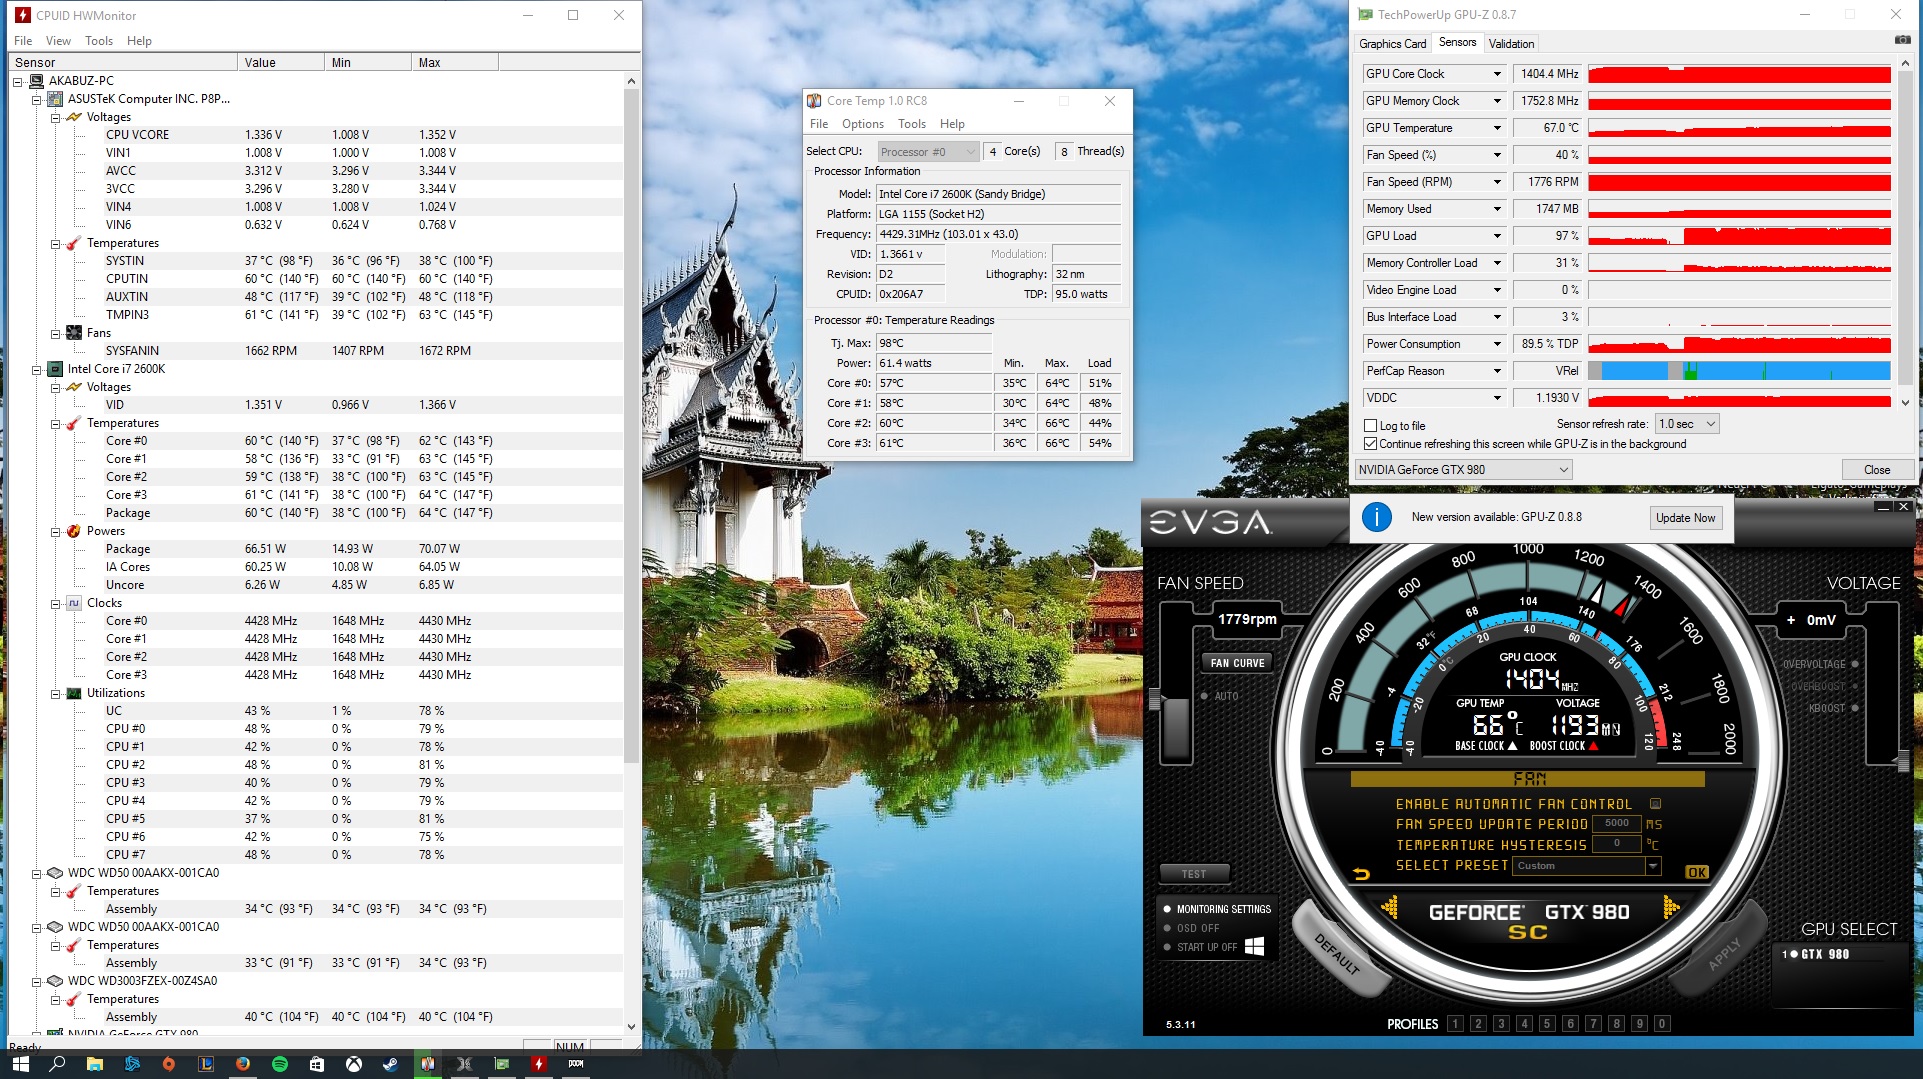Open the Microsoft Store from the taskbar

coord(316,1064)
